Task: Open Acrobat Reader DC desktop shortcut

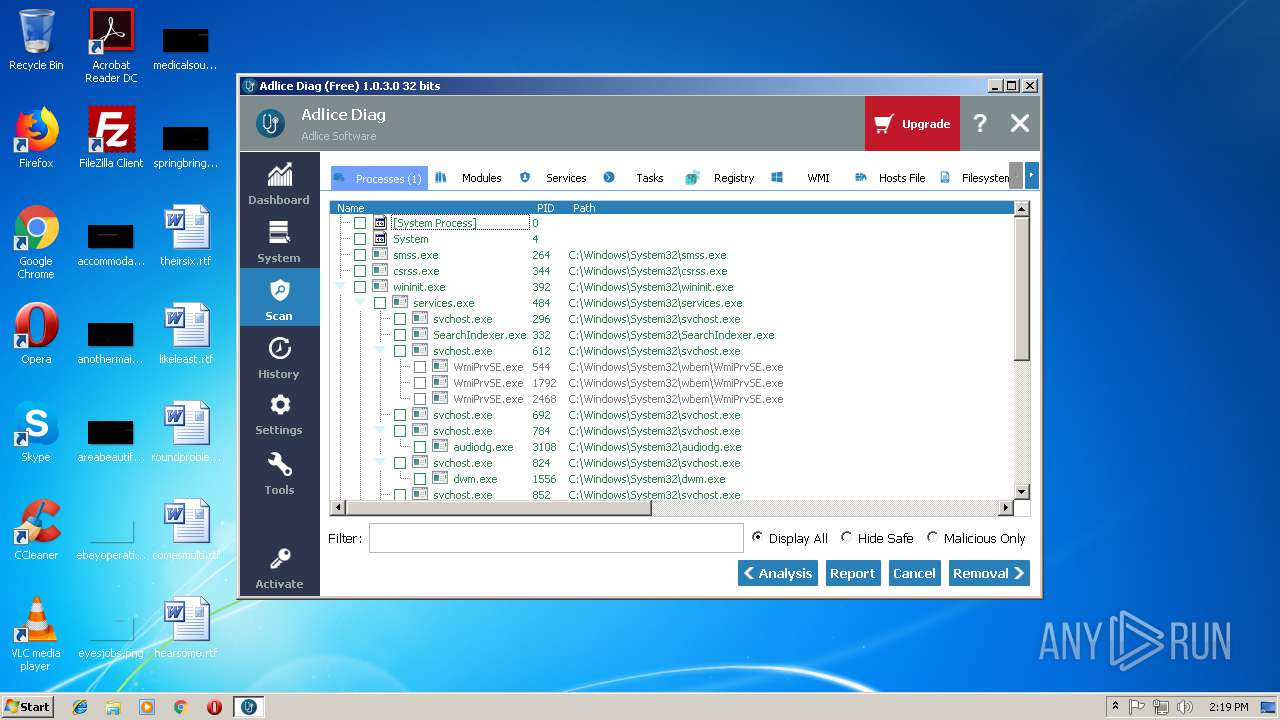Action: point(111,46)
